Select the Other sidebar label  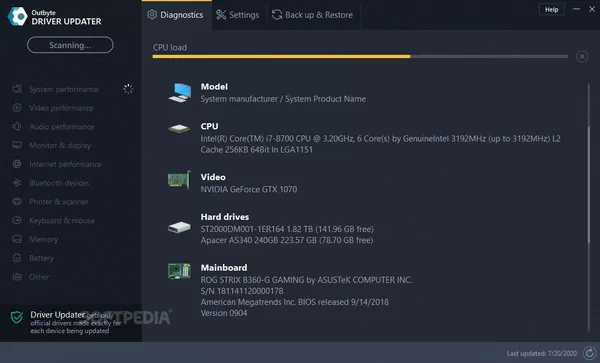click(39, 277)
